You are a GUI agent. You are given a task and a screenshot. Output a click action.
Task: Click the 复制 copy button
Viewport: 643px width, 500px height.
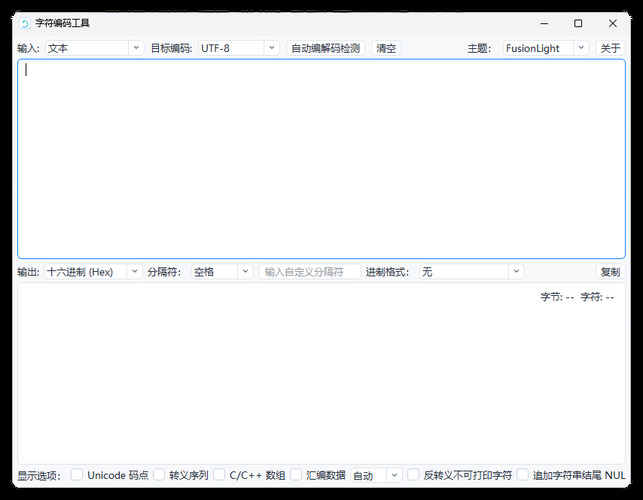tap(610, 271)
